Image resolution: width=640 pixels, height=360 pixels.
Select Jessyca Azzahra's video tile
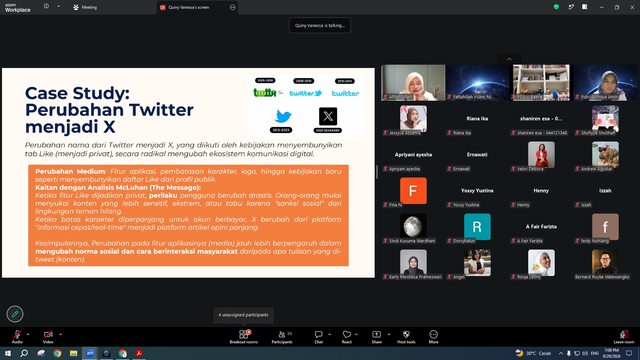pyautogui.click(x=413, y=120)
